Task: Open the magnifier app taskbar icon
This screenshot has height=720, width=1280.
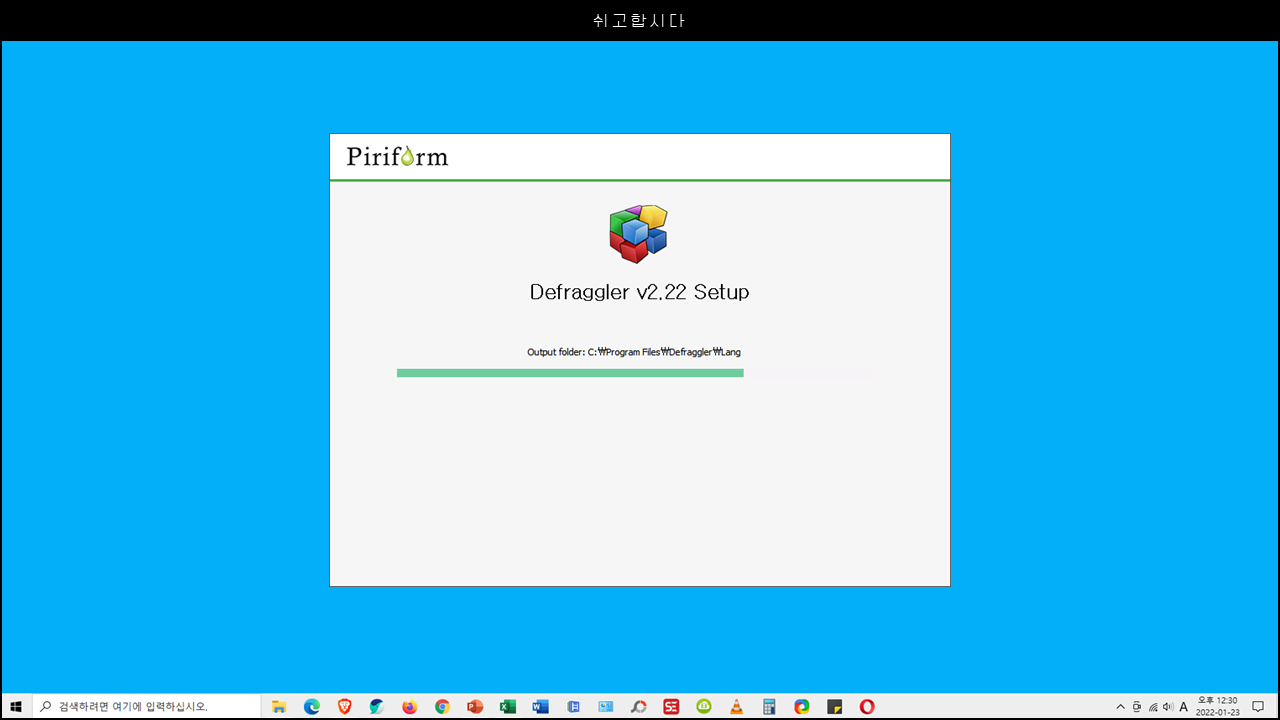Action: click(638, 706)
